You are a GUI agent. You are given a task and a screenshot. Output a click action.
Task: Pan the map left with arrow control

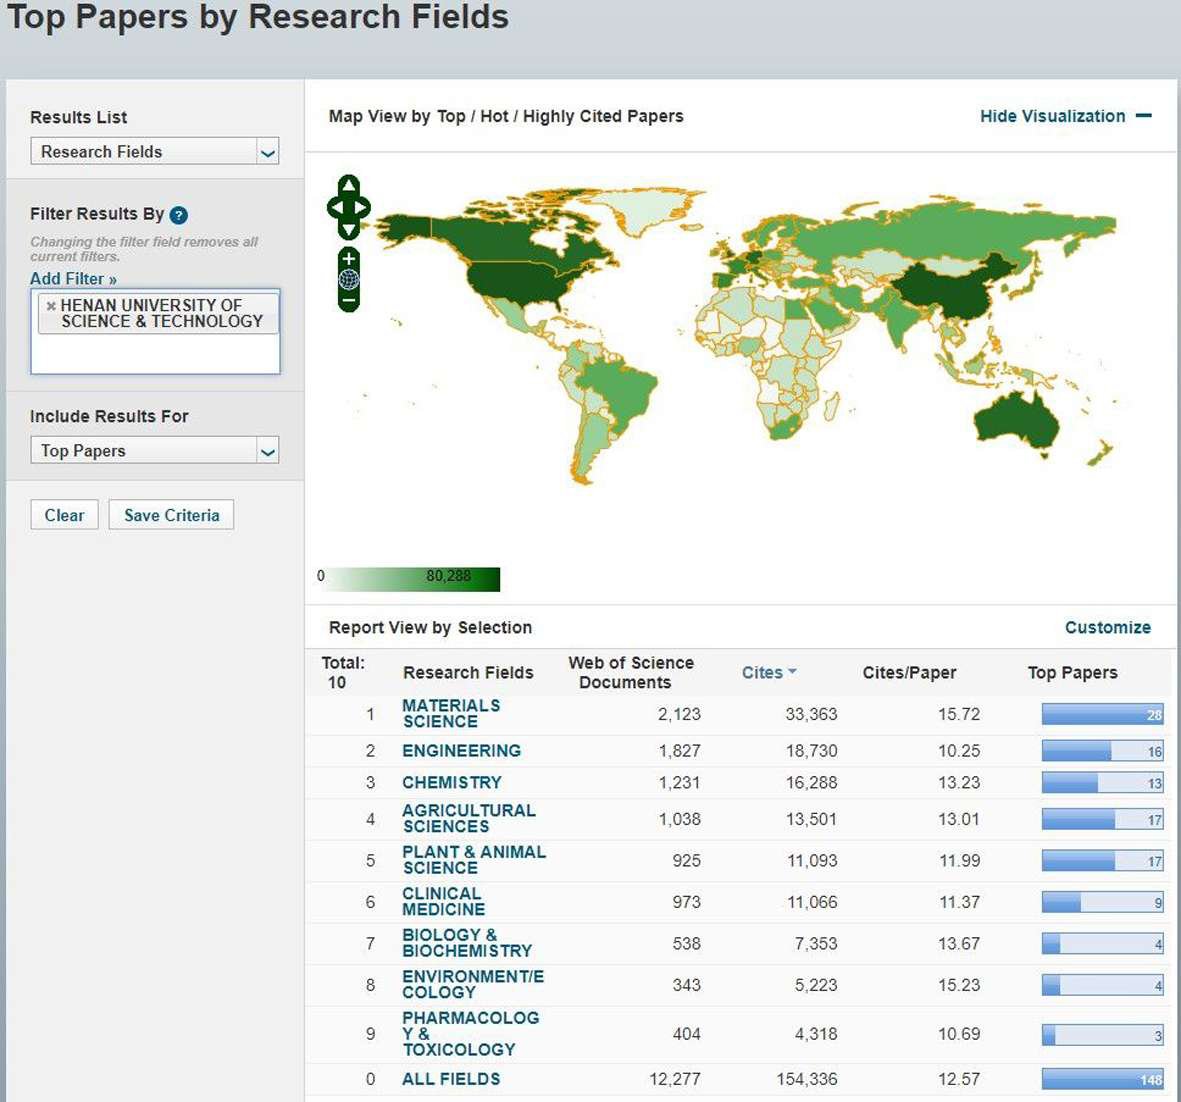click(334, 207)
